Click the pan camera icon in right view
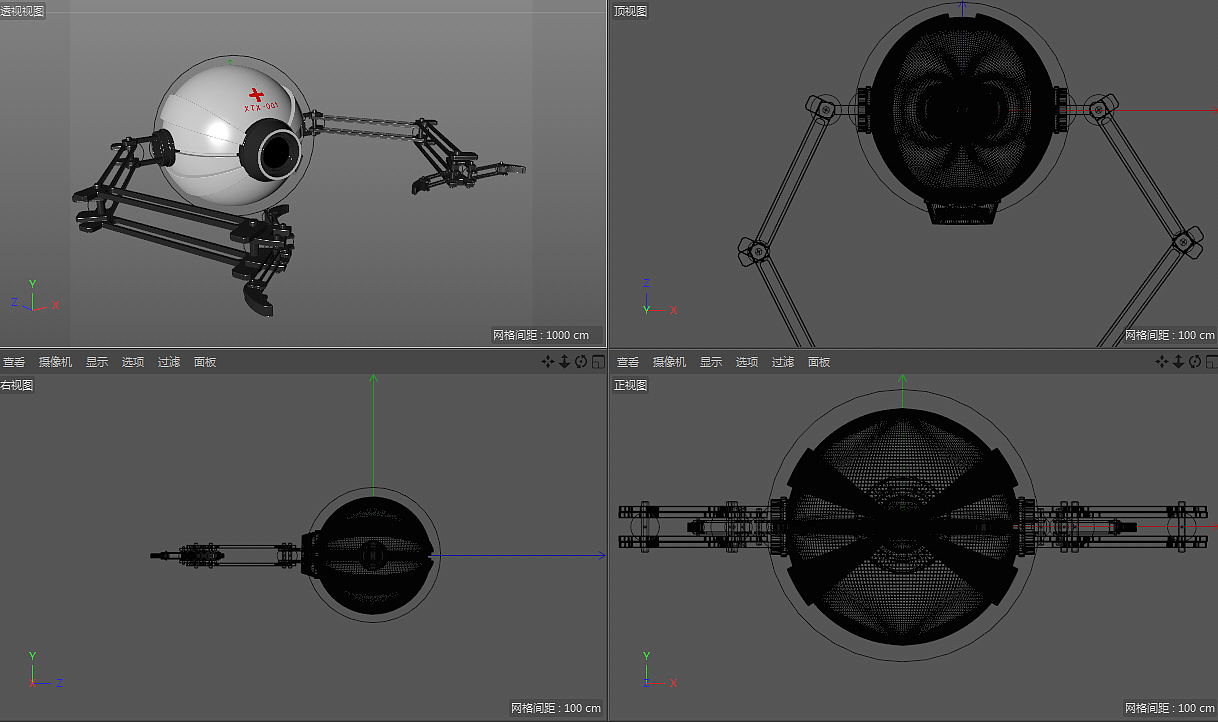Image resolution: width=1218 pixels, height=722 pixels. click(x=547, y=362)
